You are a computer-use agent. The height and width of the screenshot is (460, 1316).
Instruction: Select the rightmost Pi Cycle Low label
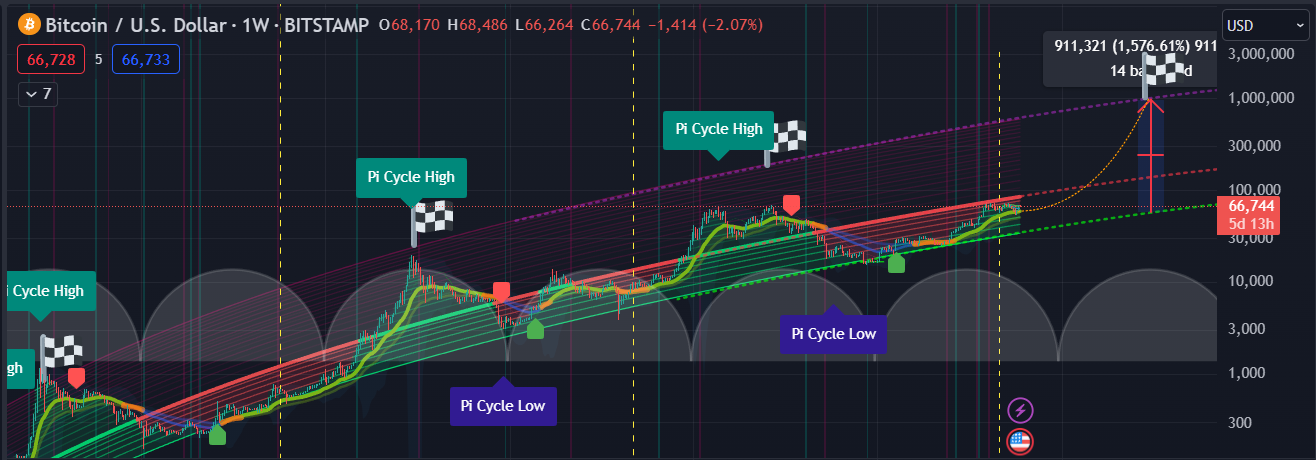pyautogui.click(x=833, y=334)
